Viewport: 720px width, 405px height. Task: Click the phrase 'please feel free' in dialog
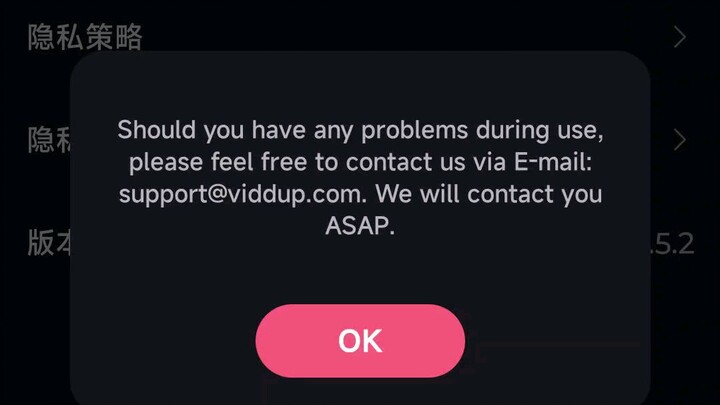click(218, 163)
